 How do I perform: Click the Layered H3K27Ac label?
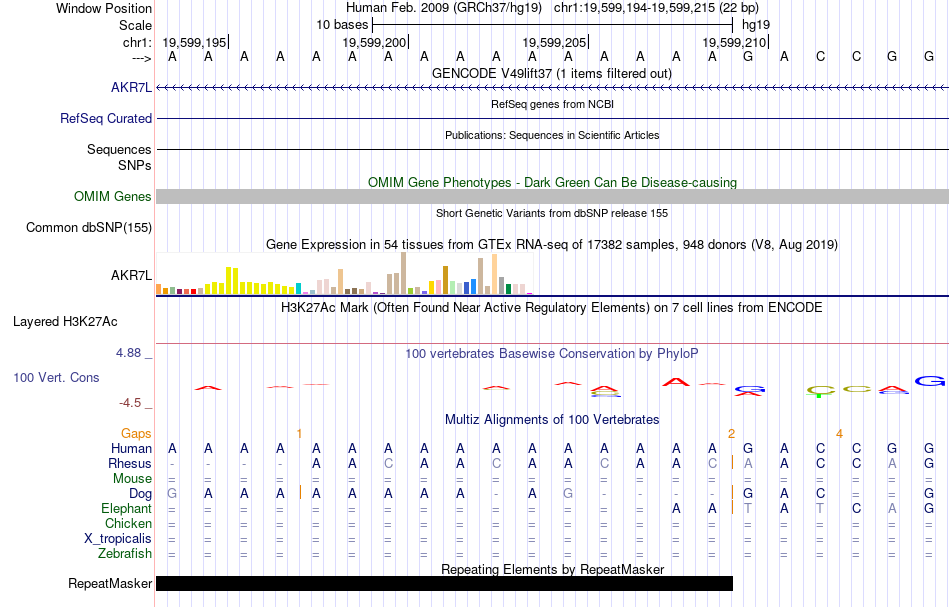pyautogui.click(x=65, y=321)
